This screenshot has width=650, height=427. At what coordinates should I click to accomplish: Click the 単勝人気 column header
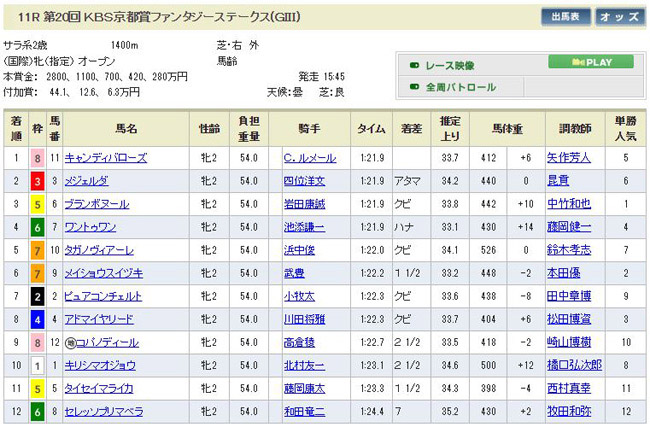(x=625, y=129)
